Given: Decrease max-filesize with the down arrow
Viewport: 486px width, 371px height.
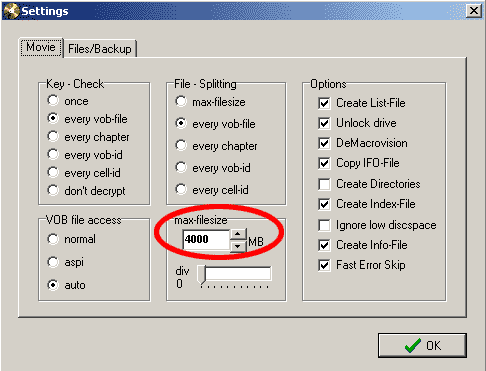Looking at the screenshot, I should point(238,246).
